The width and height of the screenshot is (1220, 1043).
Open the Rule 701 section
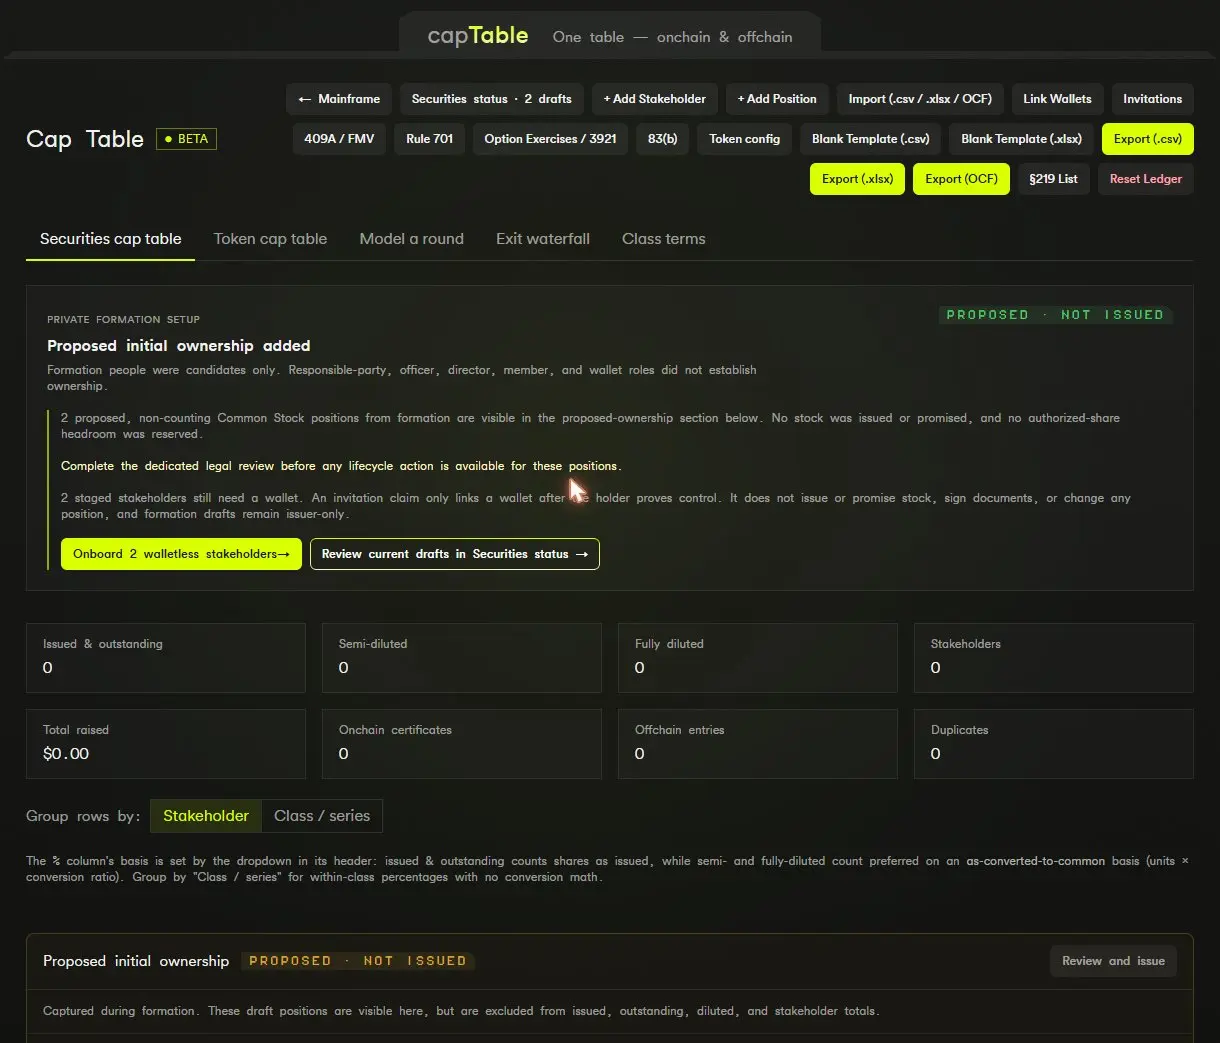point(429,139)
